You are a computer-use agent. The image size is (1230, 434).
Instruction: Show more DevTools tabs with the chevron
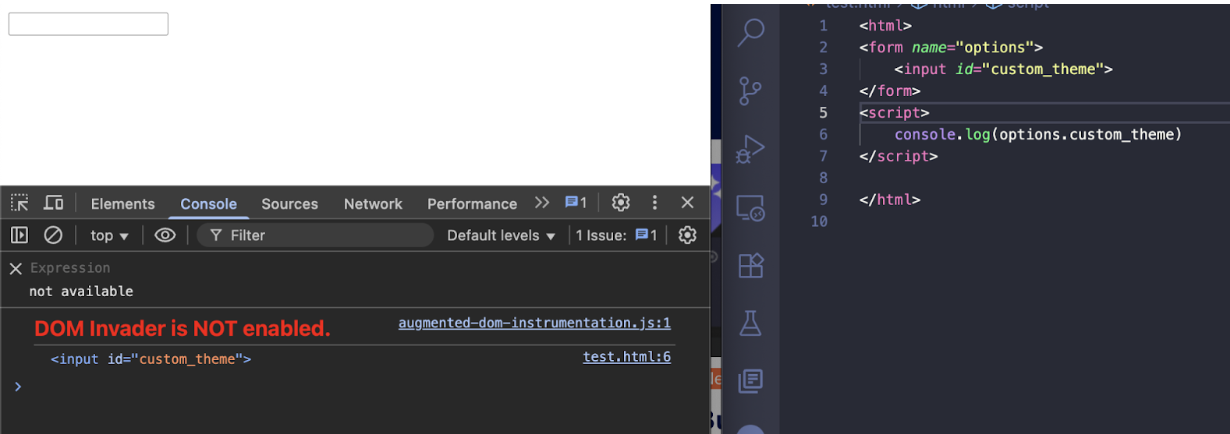pyautogui.click(x=542, y=203)
